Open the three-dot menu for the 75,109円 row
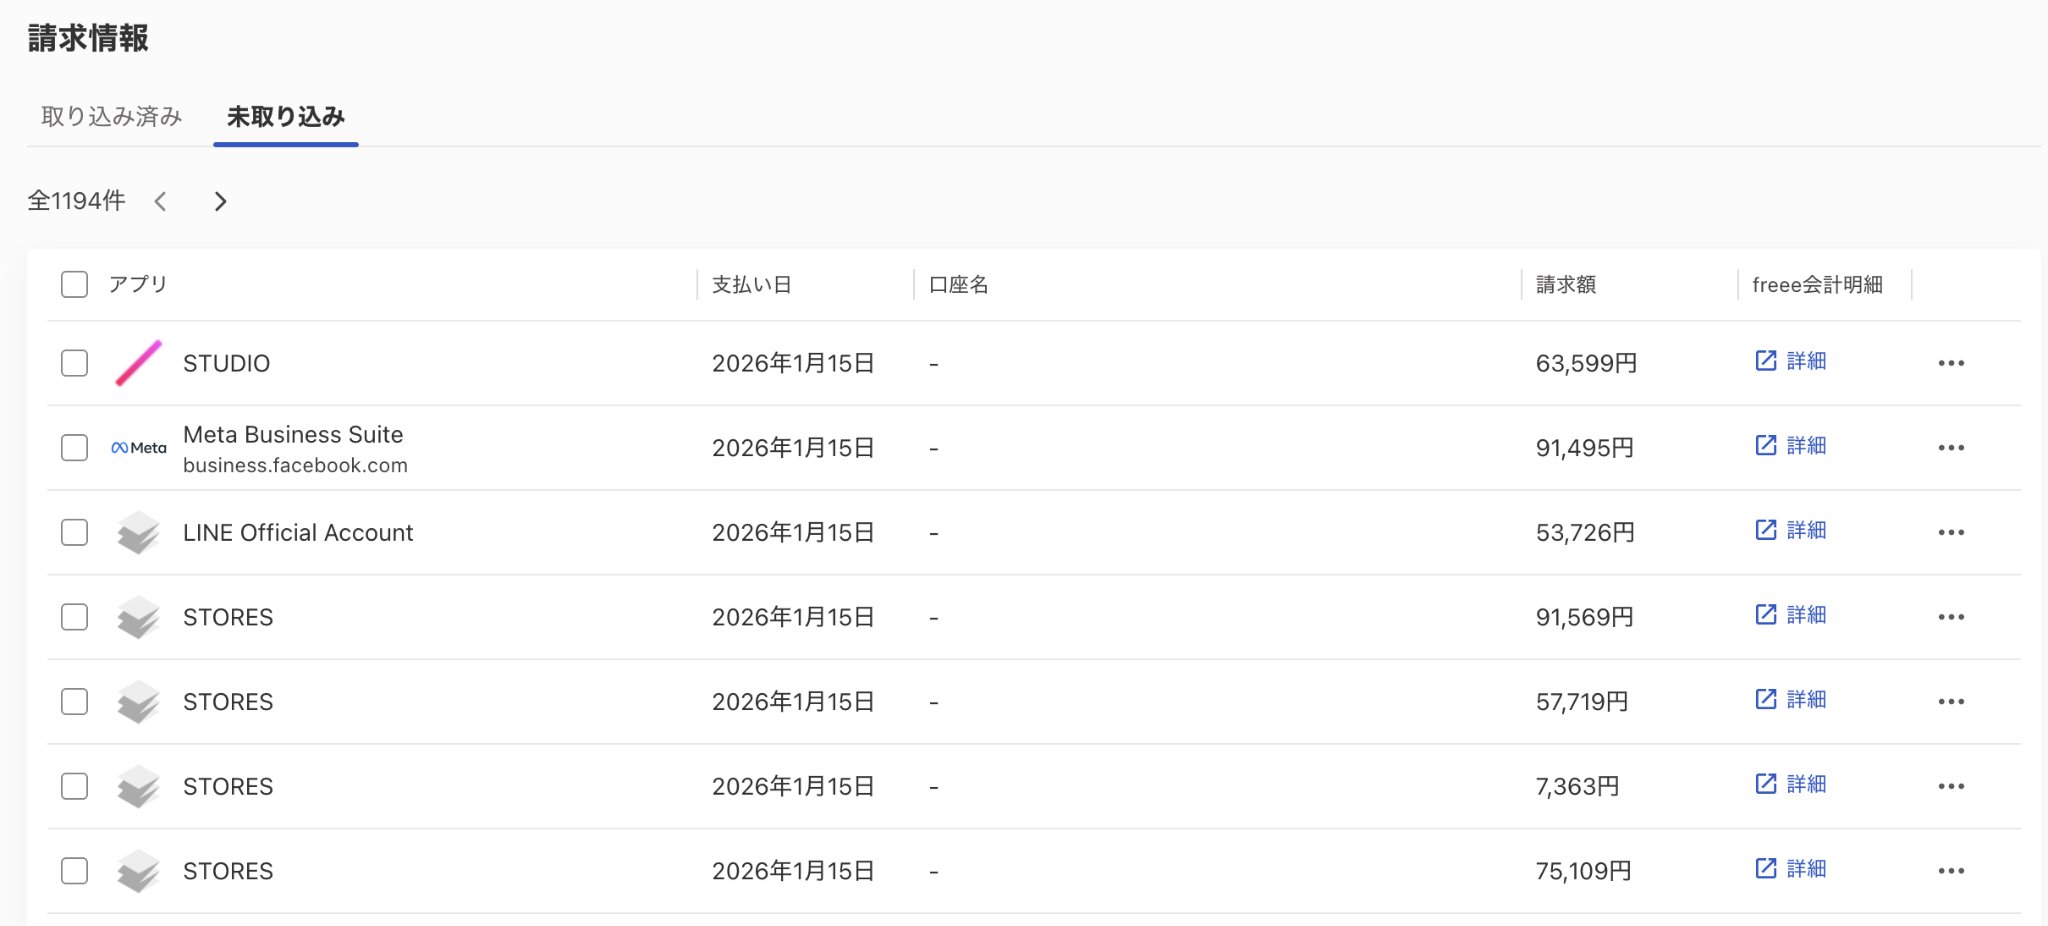Viewport: 2048px width, 926px height. pos(1950,871)
